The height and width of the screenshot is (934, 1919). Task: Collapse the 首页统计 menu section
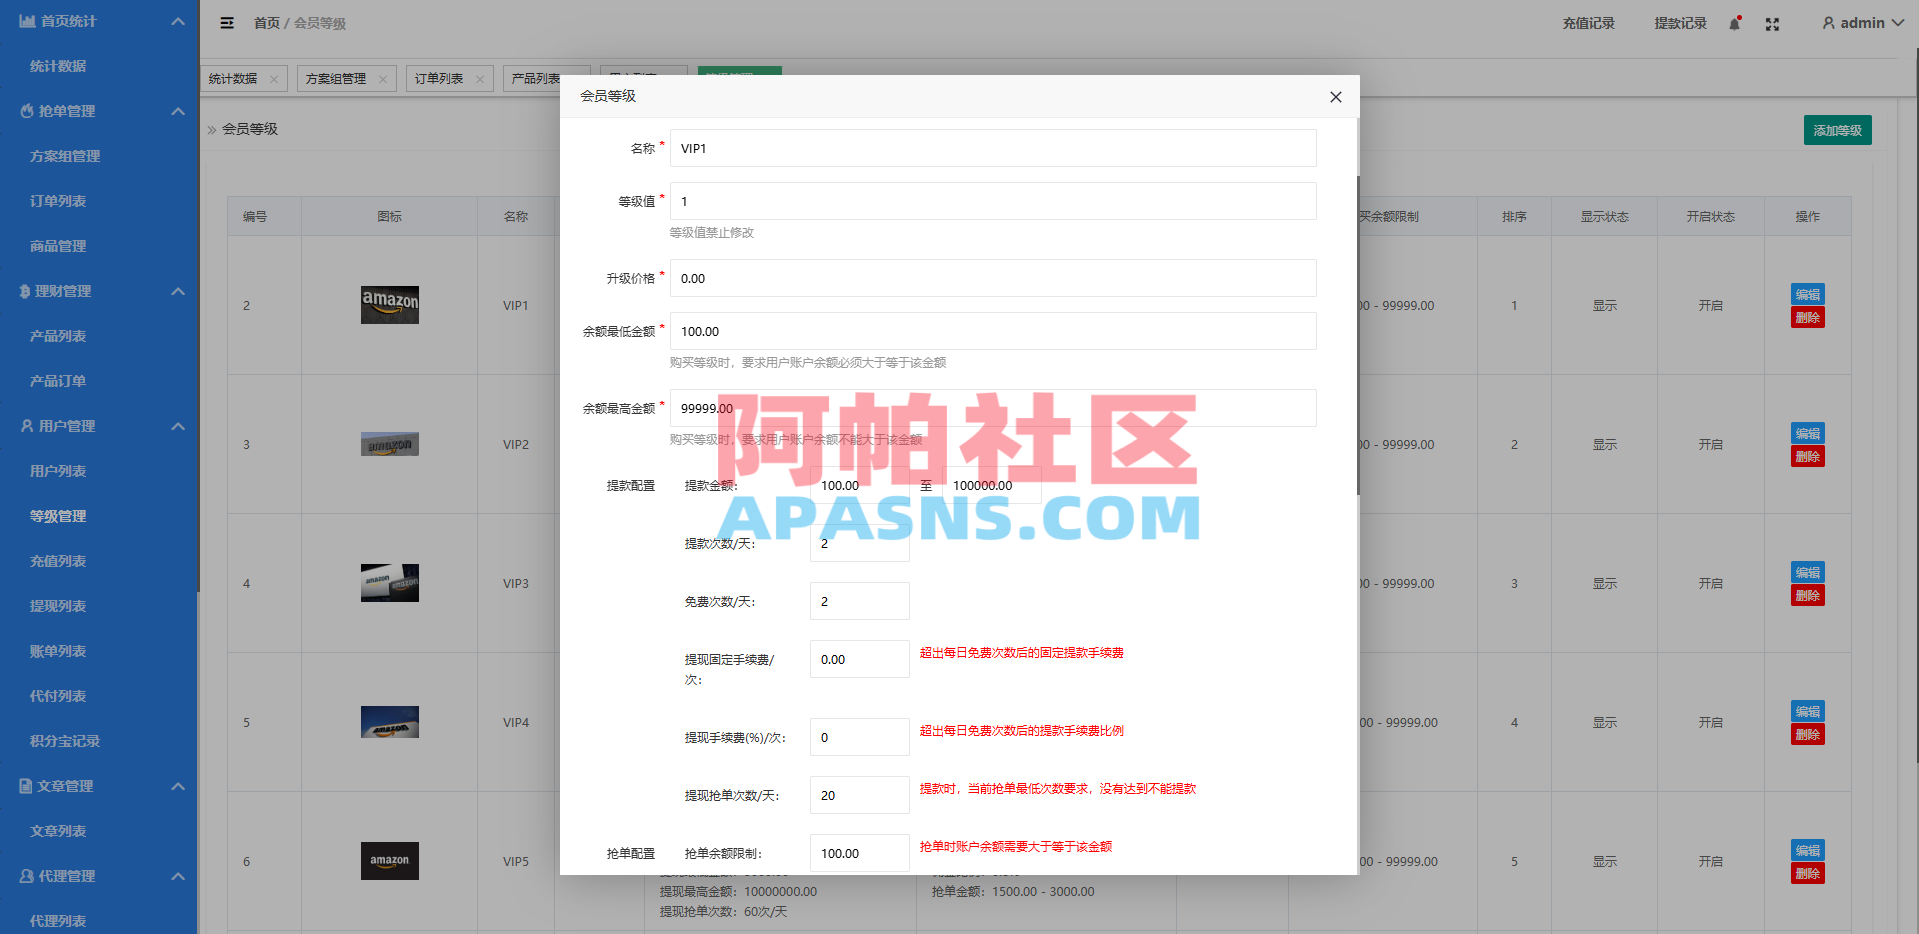178,21
